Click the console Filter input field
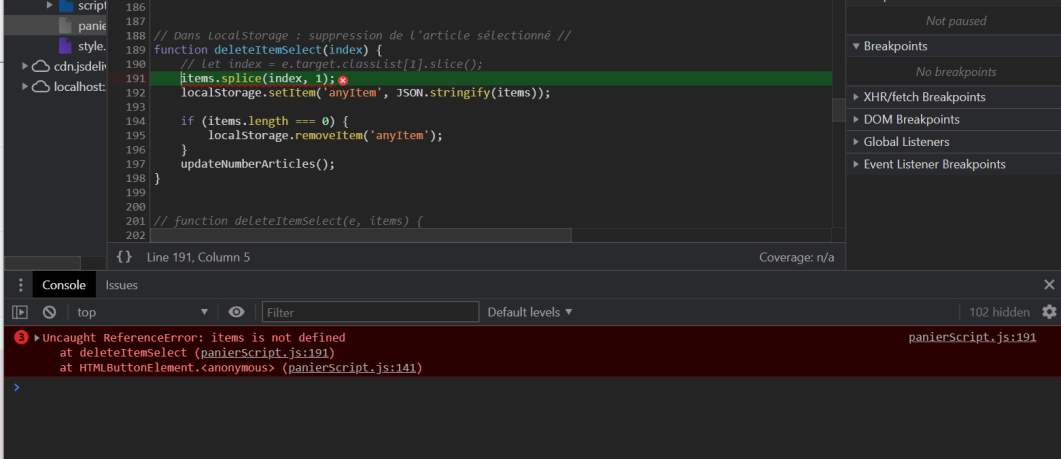 click(370, 312)
